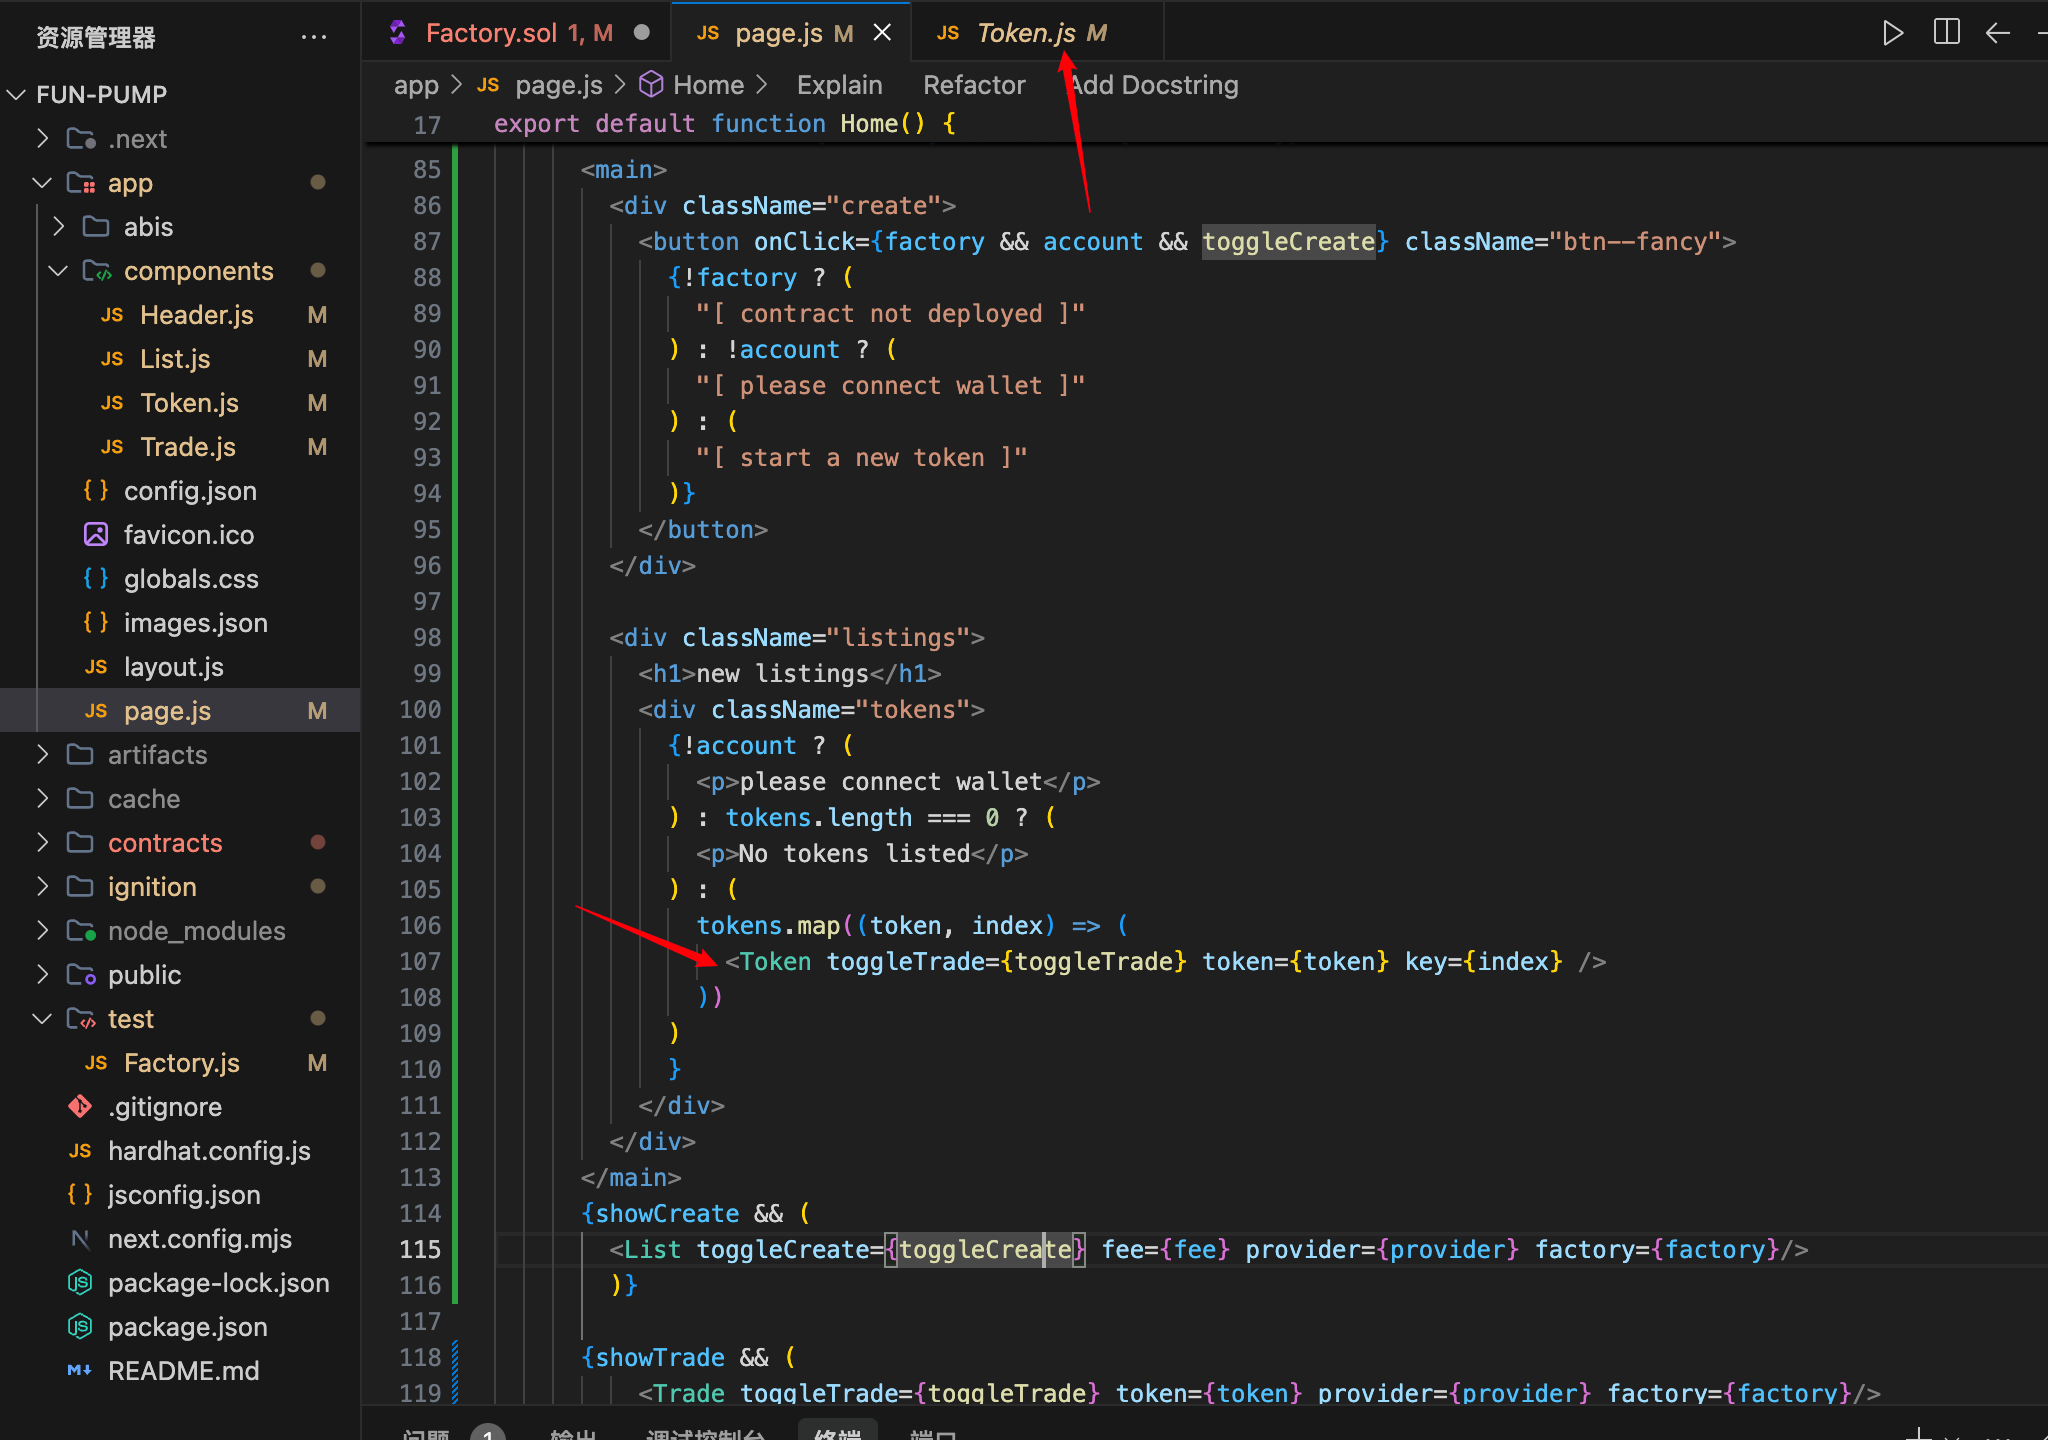This screenshot has width=2048, height=1440.
Task: Click the app breadcrumb segment
Action: pos(416,85)
